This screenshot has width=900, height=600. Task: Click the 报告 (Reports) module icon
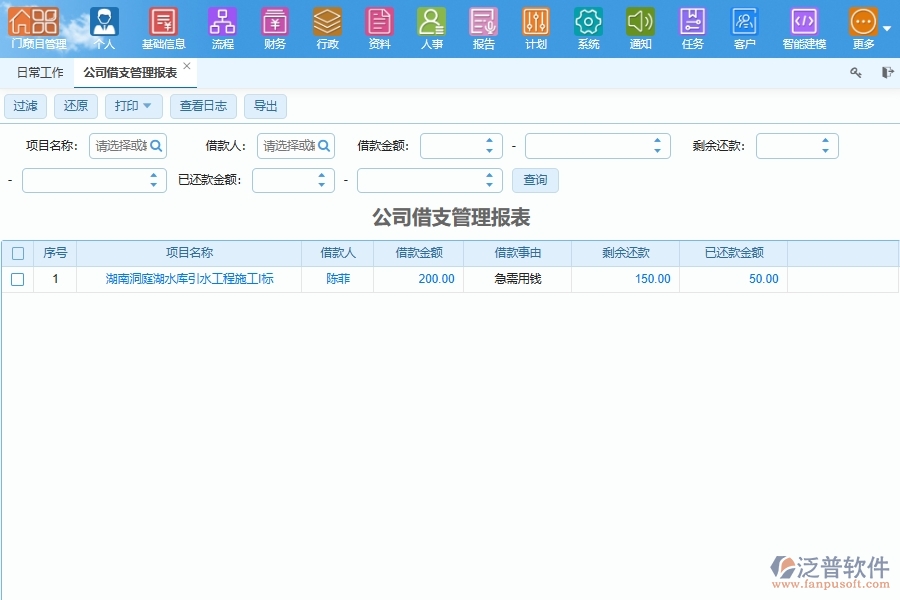click(483, 22)
